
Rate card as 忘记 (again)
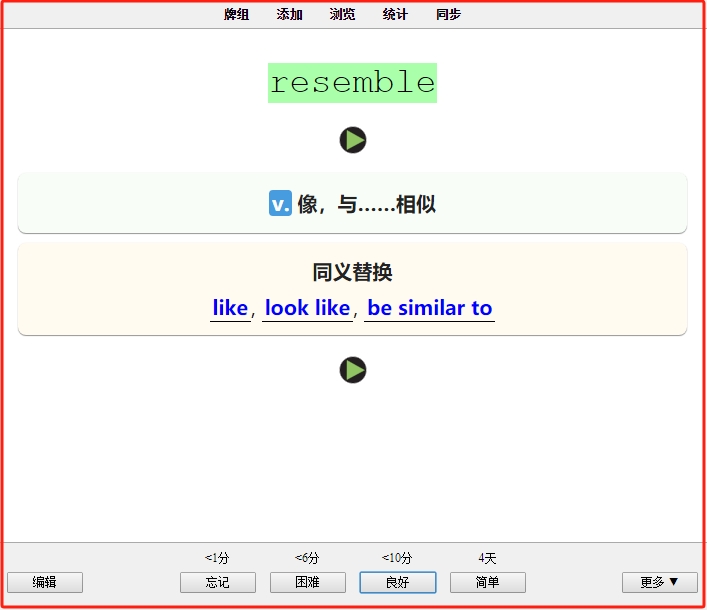(218, 582)
